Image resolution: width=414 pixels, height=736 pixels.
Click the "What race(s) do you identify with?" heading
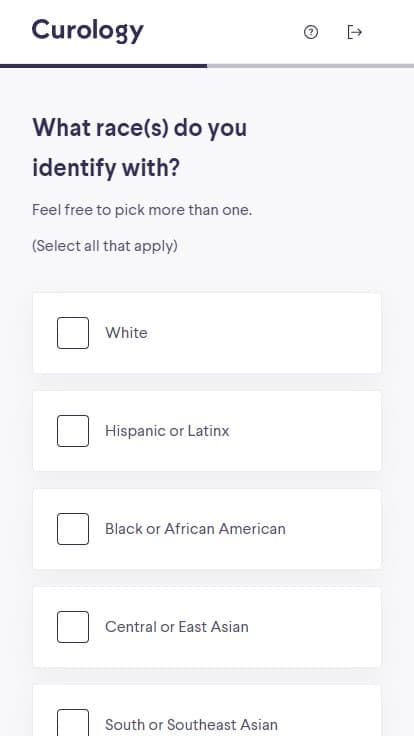[139, 147]
